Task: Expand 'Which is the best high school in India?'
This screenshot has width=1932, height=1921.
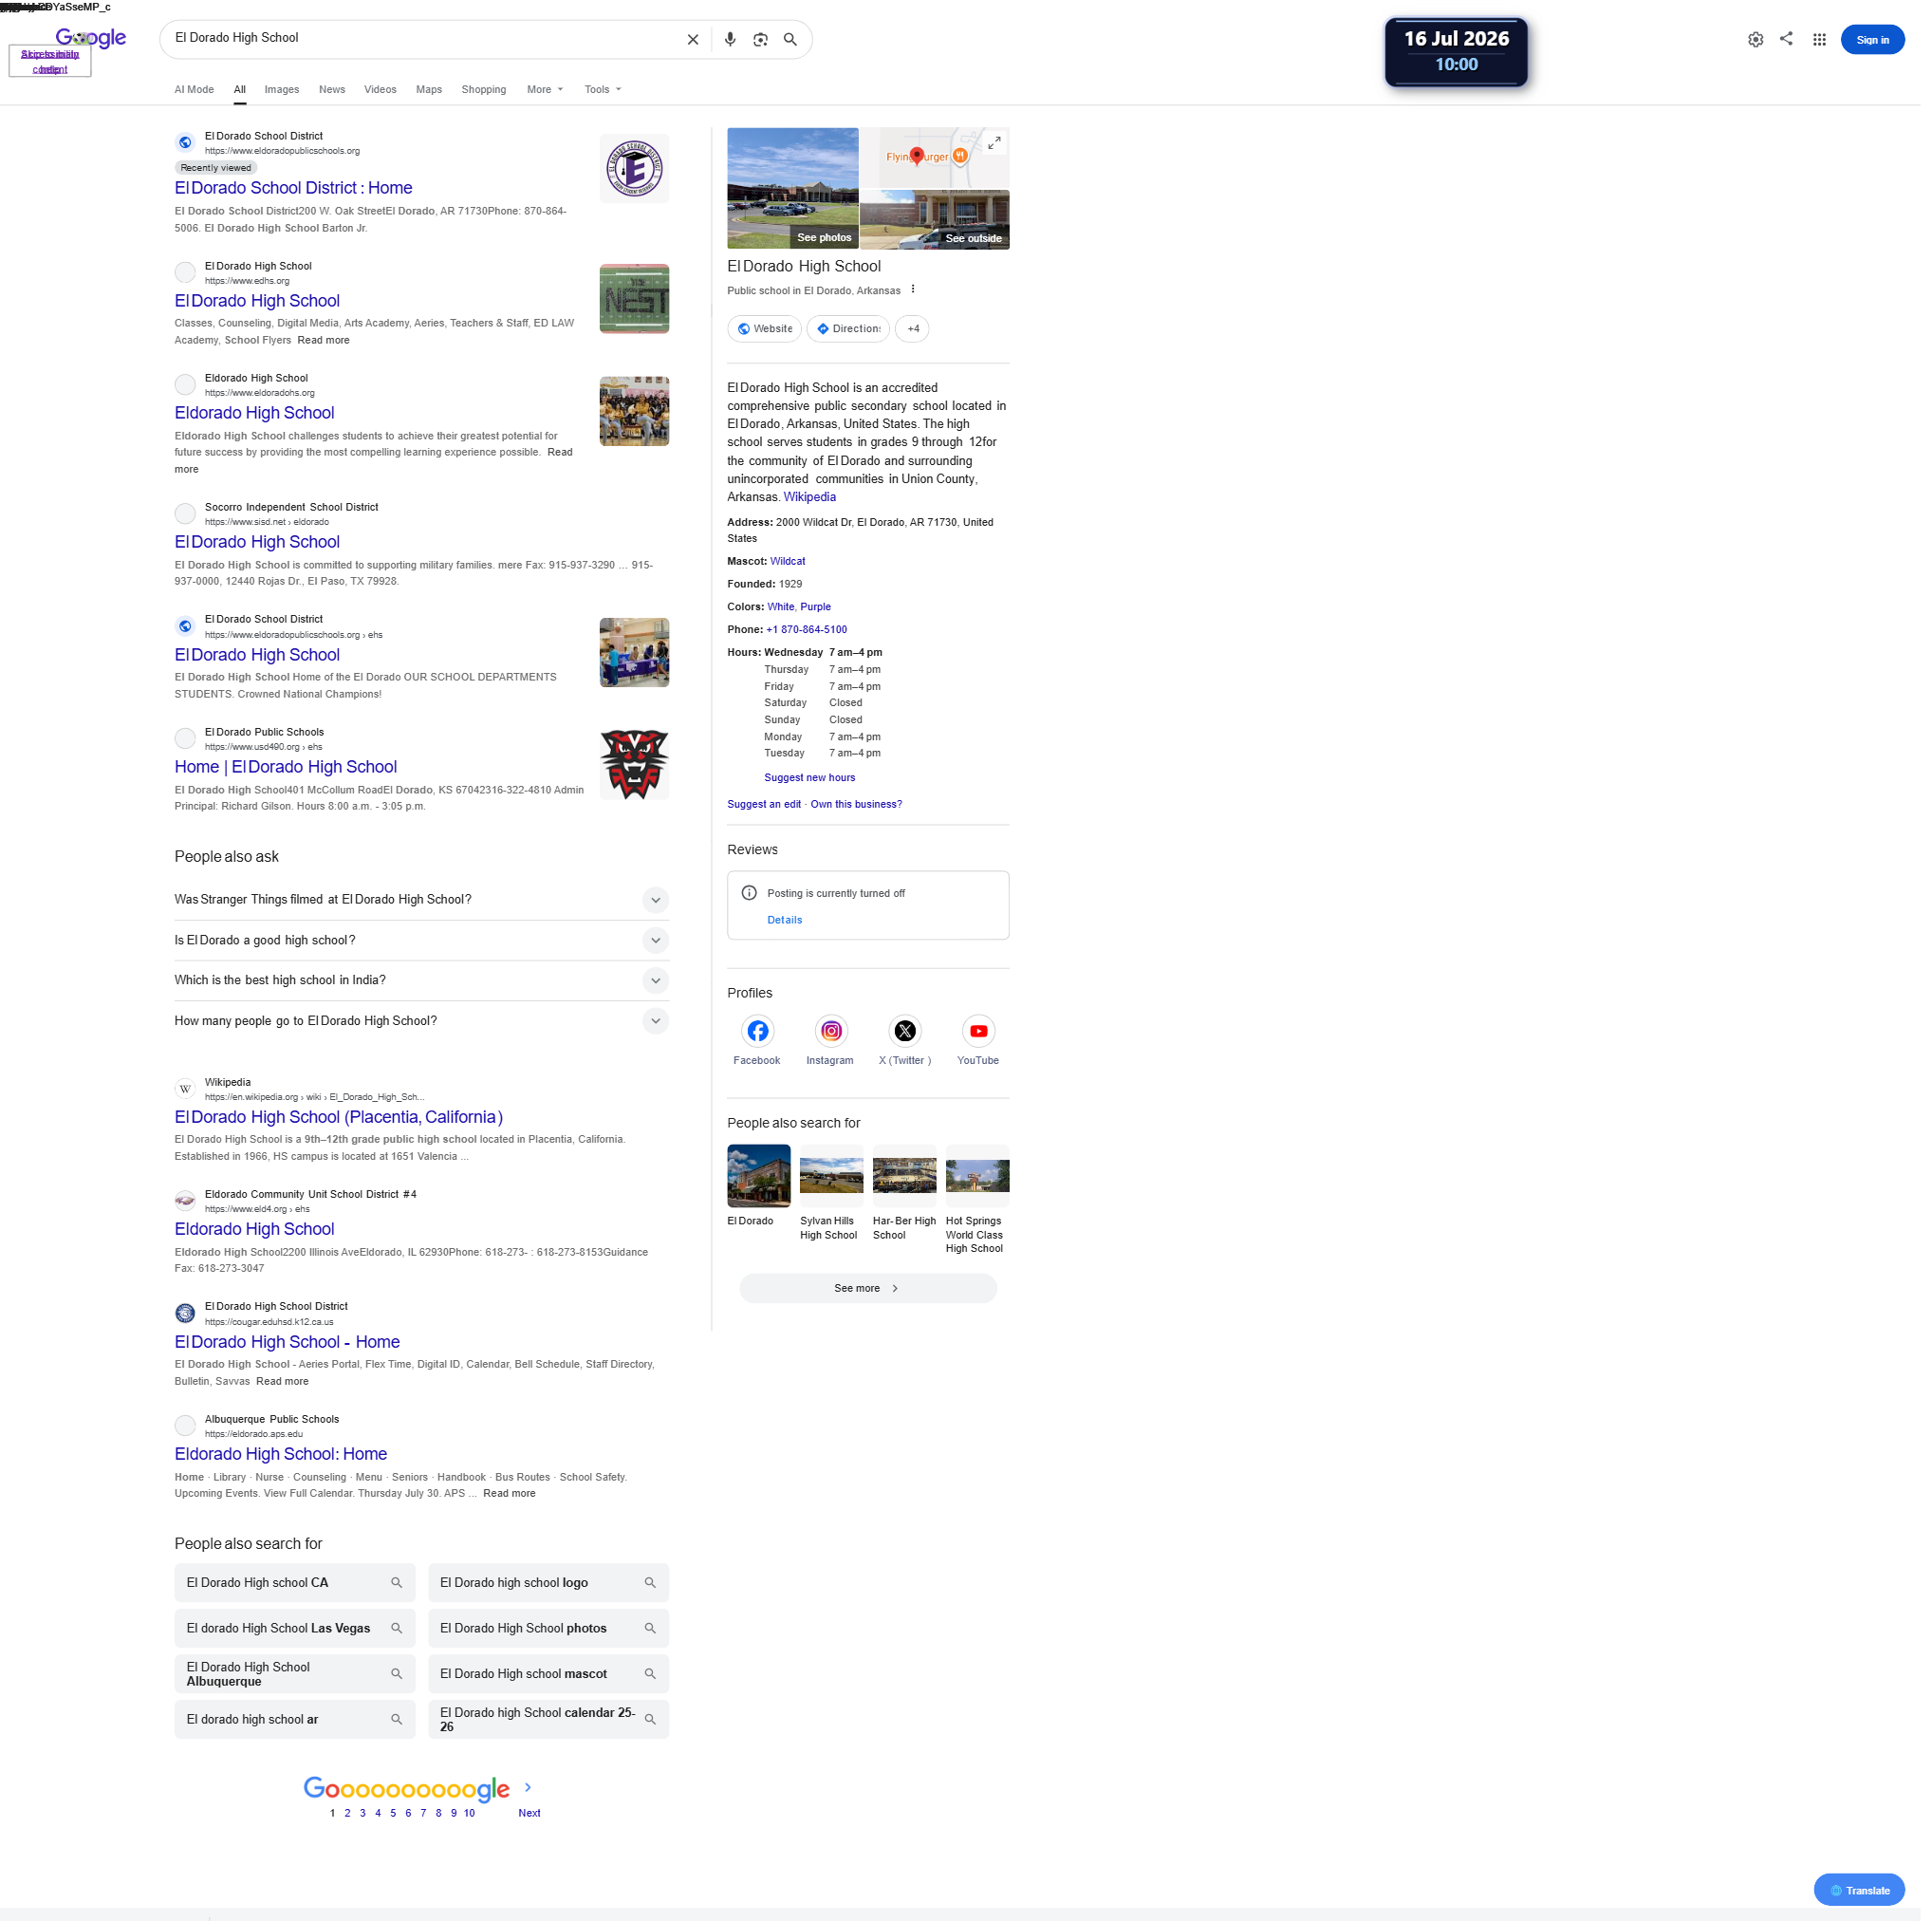Action: click(x=659, y=986)
